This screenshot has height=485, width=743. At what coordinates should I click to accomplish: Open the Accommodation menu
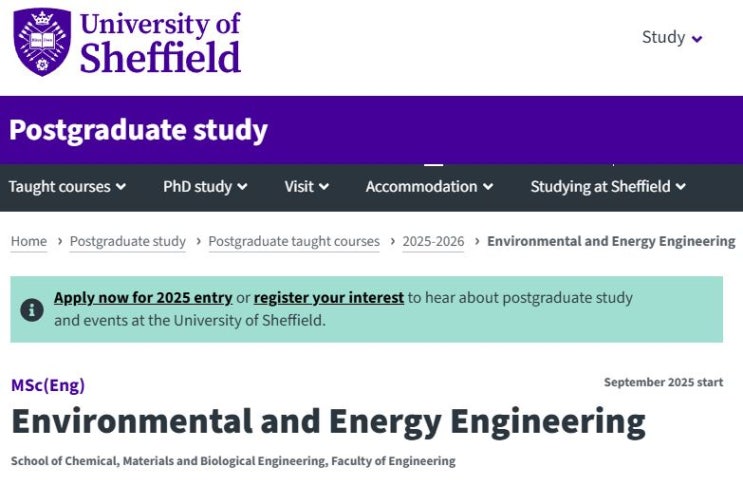pyautogui.click(x=429, y=187)
